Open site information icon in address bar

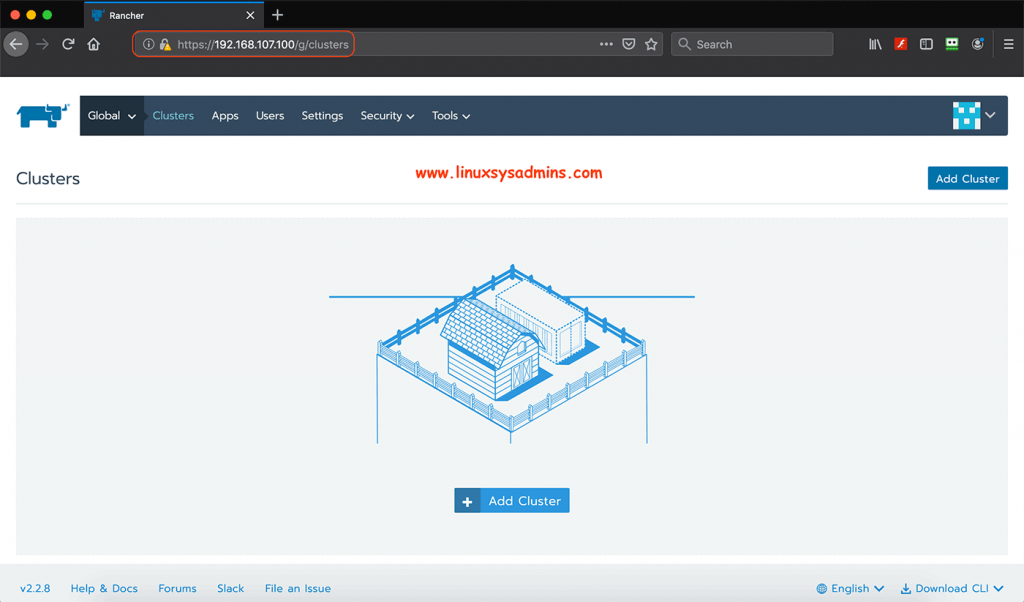pyautogui.click(x=149, y=44)
